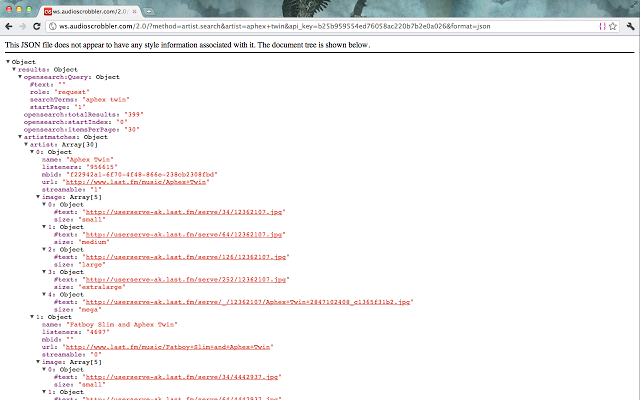Open the Fatboy+Slim+and+Aphex+Twin last.fm link

(168, 347)
